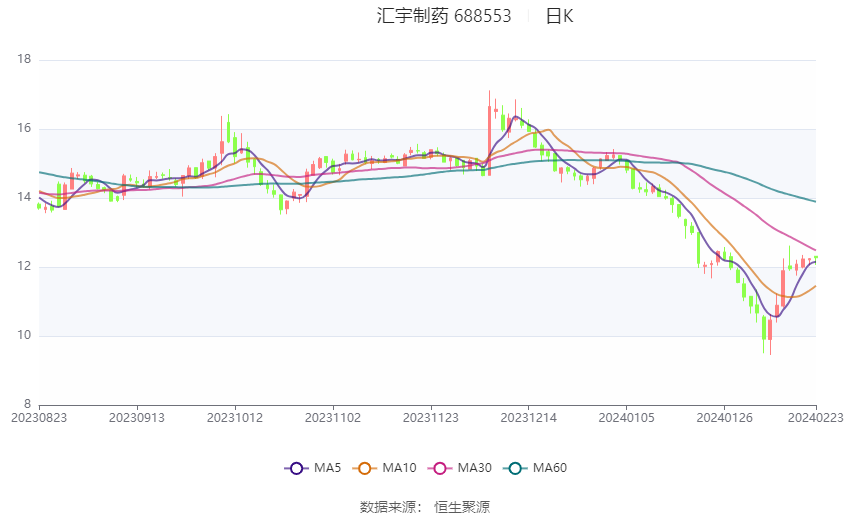Click the 10 price axis label

[x=24, y=335]
